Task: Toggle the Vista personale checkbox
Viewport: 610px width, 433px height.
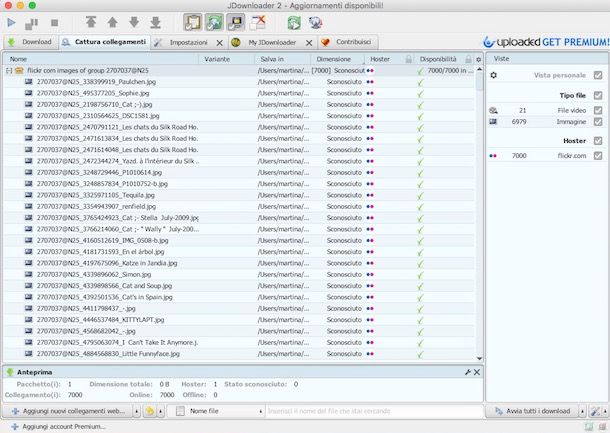Action: pos(598,75)
